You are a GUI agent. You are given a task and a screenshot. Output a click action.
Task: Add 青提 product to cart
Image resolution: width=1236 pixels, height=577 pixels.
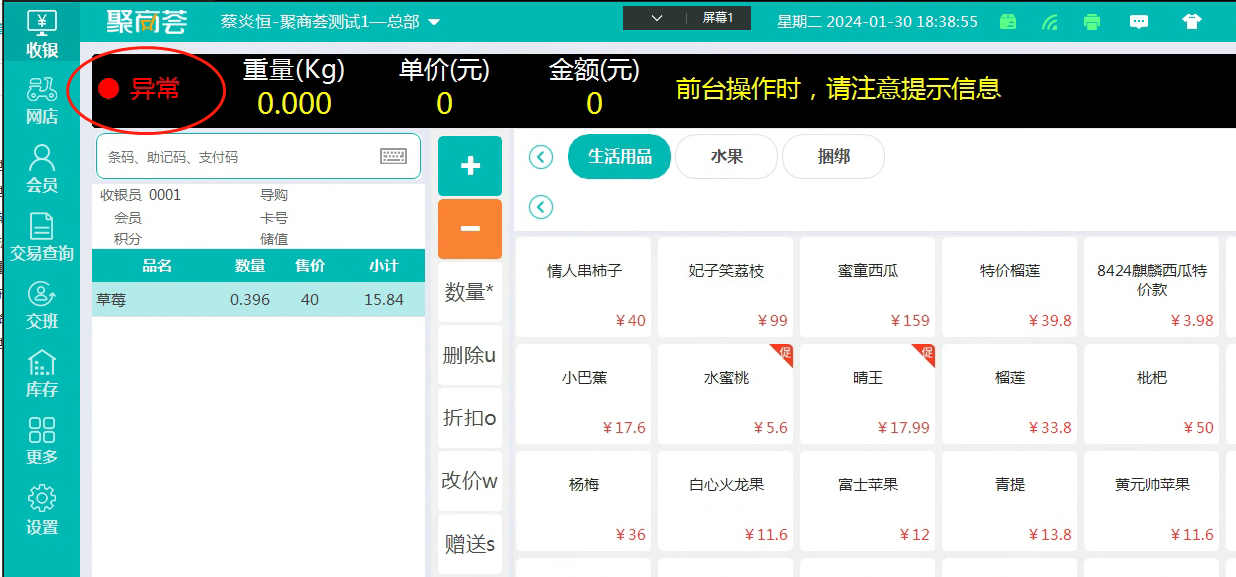(x=1010, y=501)
